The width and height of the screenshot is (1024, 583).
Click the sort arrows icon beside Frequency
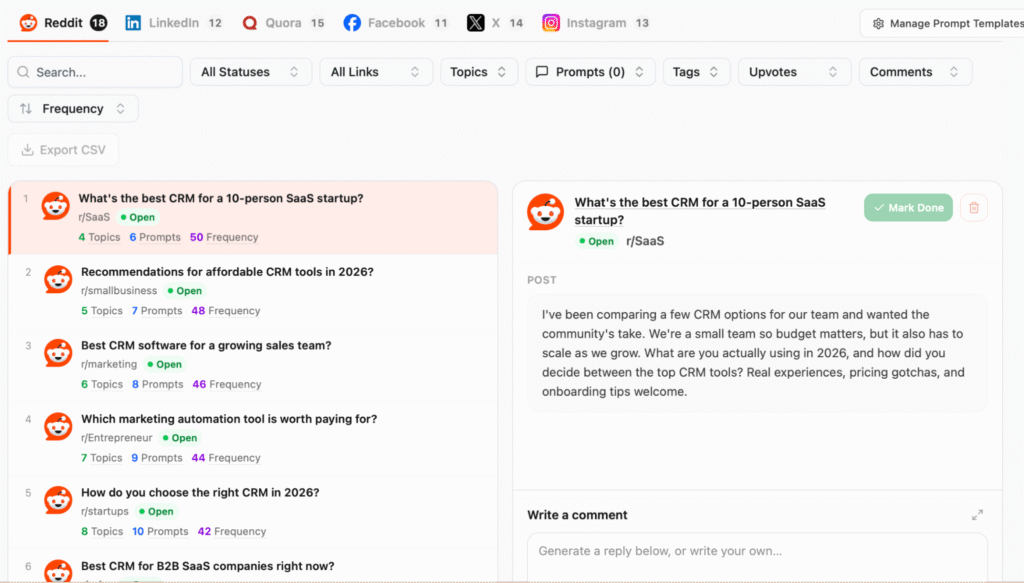point(25,108)
